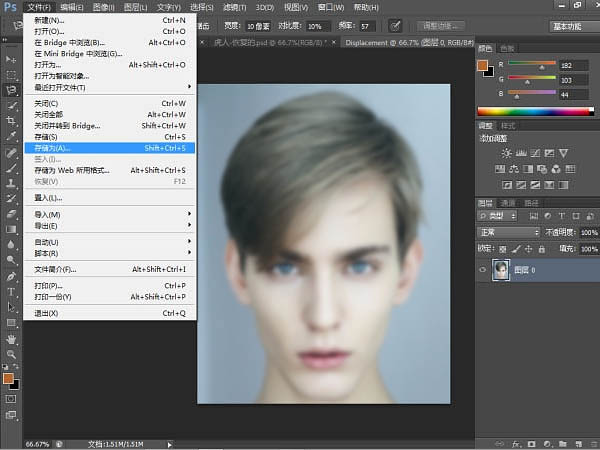Select the Dodge tool
The width and height of the screenshot is (600, 450).
[x=11, y=260]
